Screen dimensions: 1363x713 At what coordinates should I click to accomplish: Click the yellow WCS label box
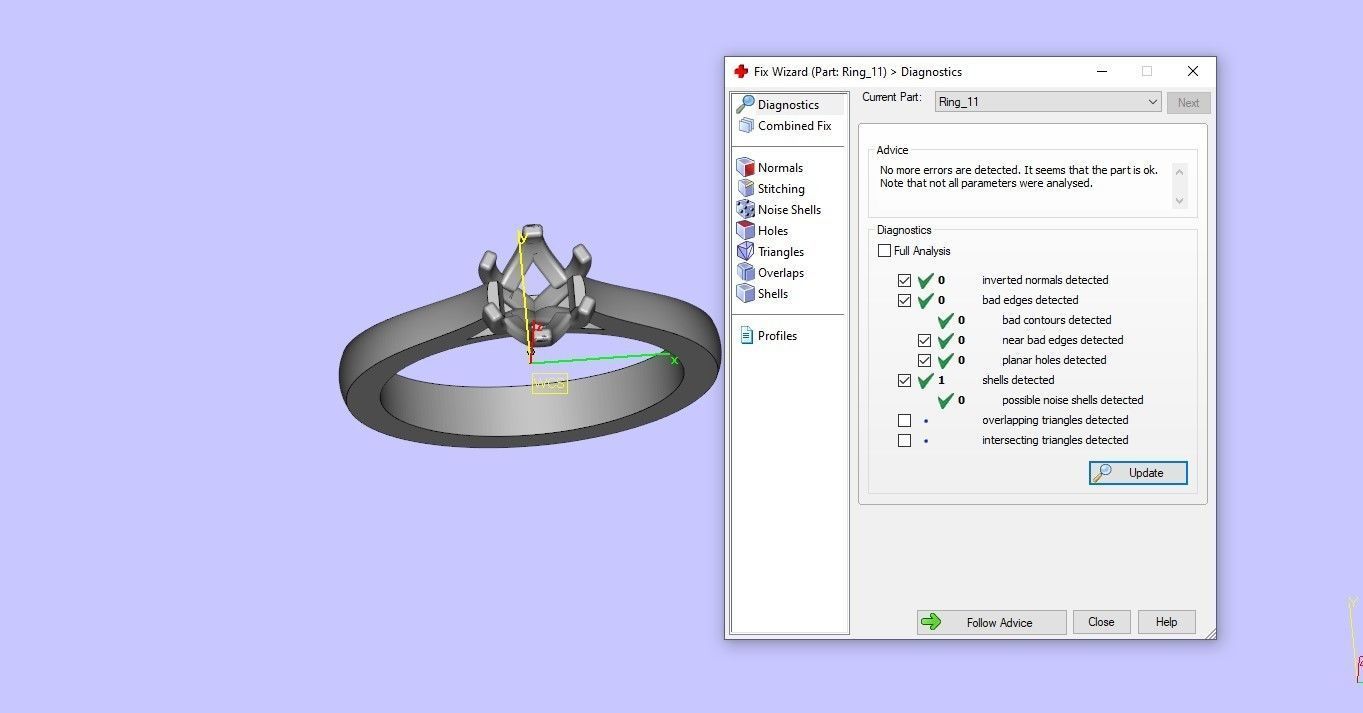[549, 383]
